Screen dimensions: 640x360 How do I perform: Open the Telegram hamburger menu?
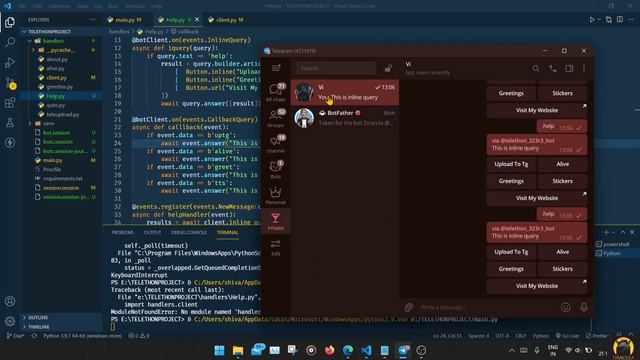[276, 68]
